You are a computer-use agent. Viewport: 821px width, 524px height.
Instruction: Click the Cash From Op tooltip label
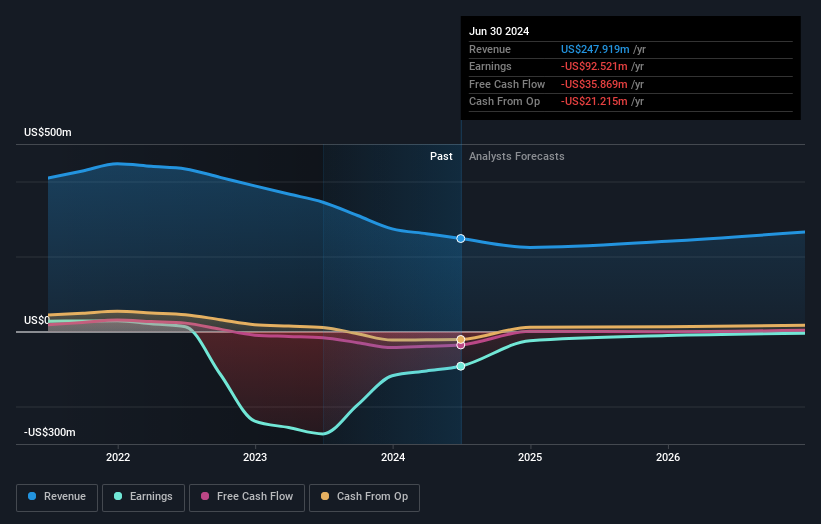[504, 102]
